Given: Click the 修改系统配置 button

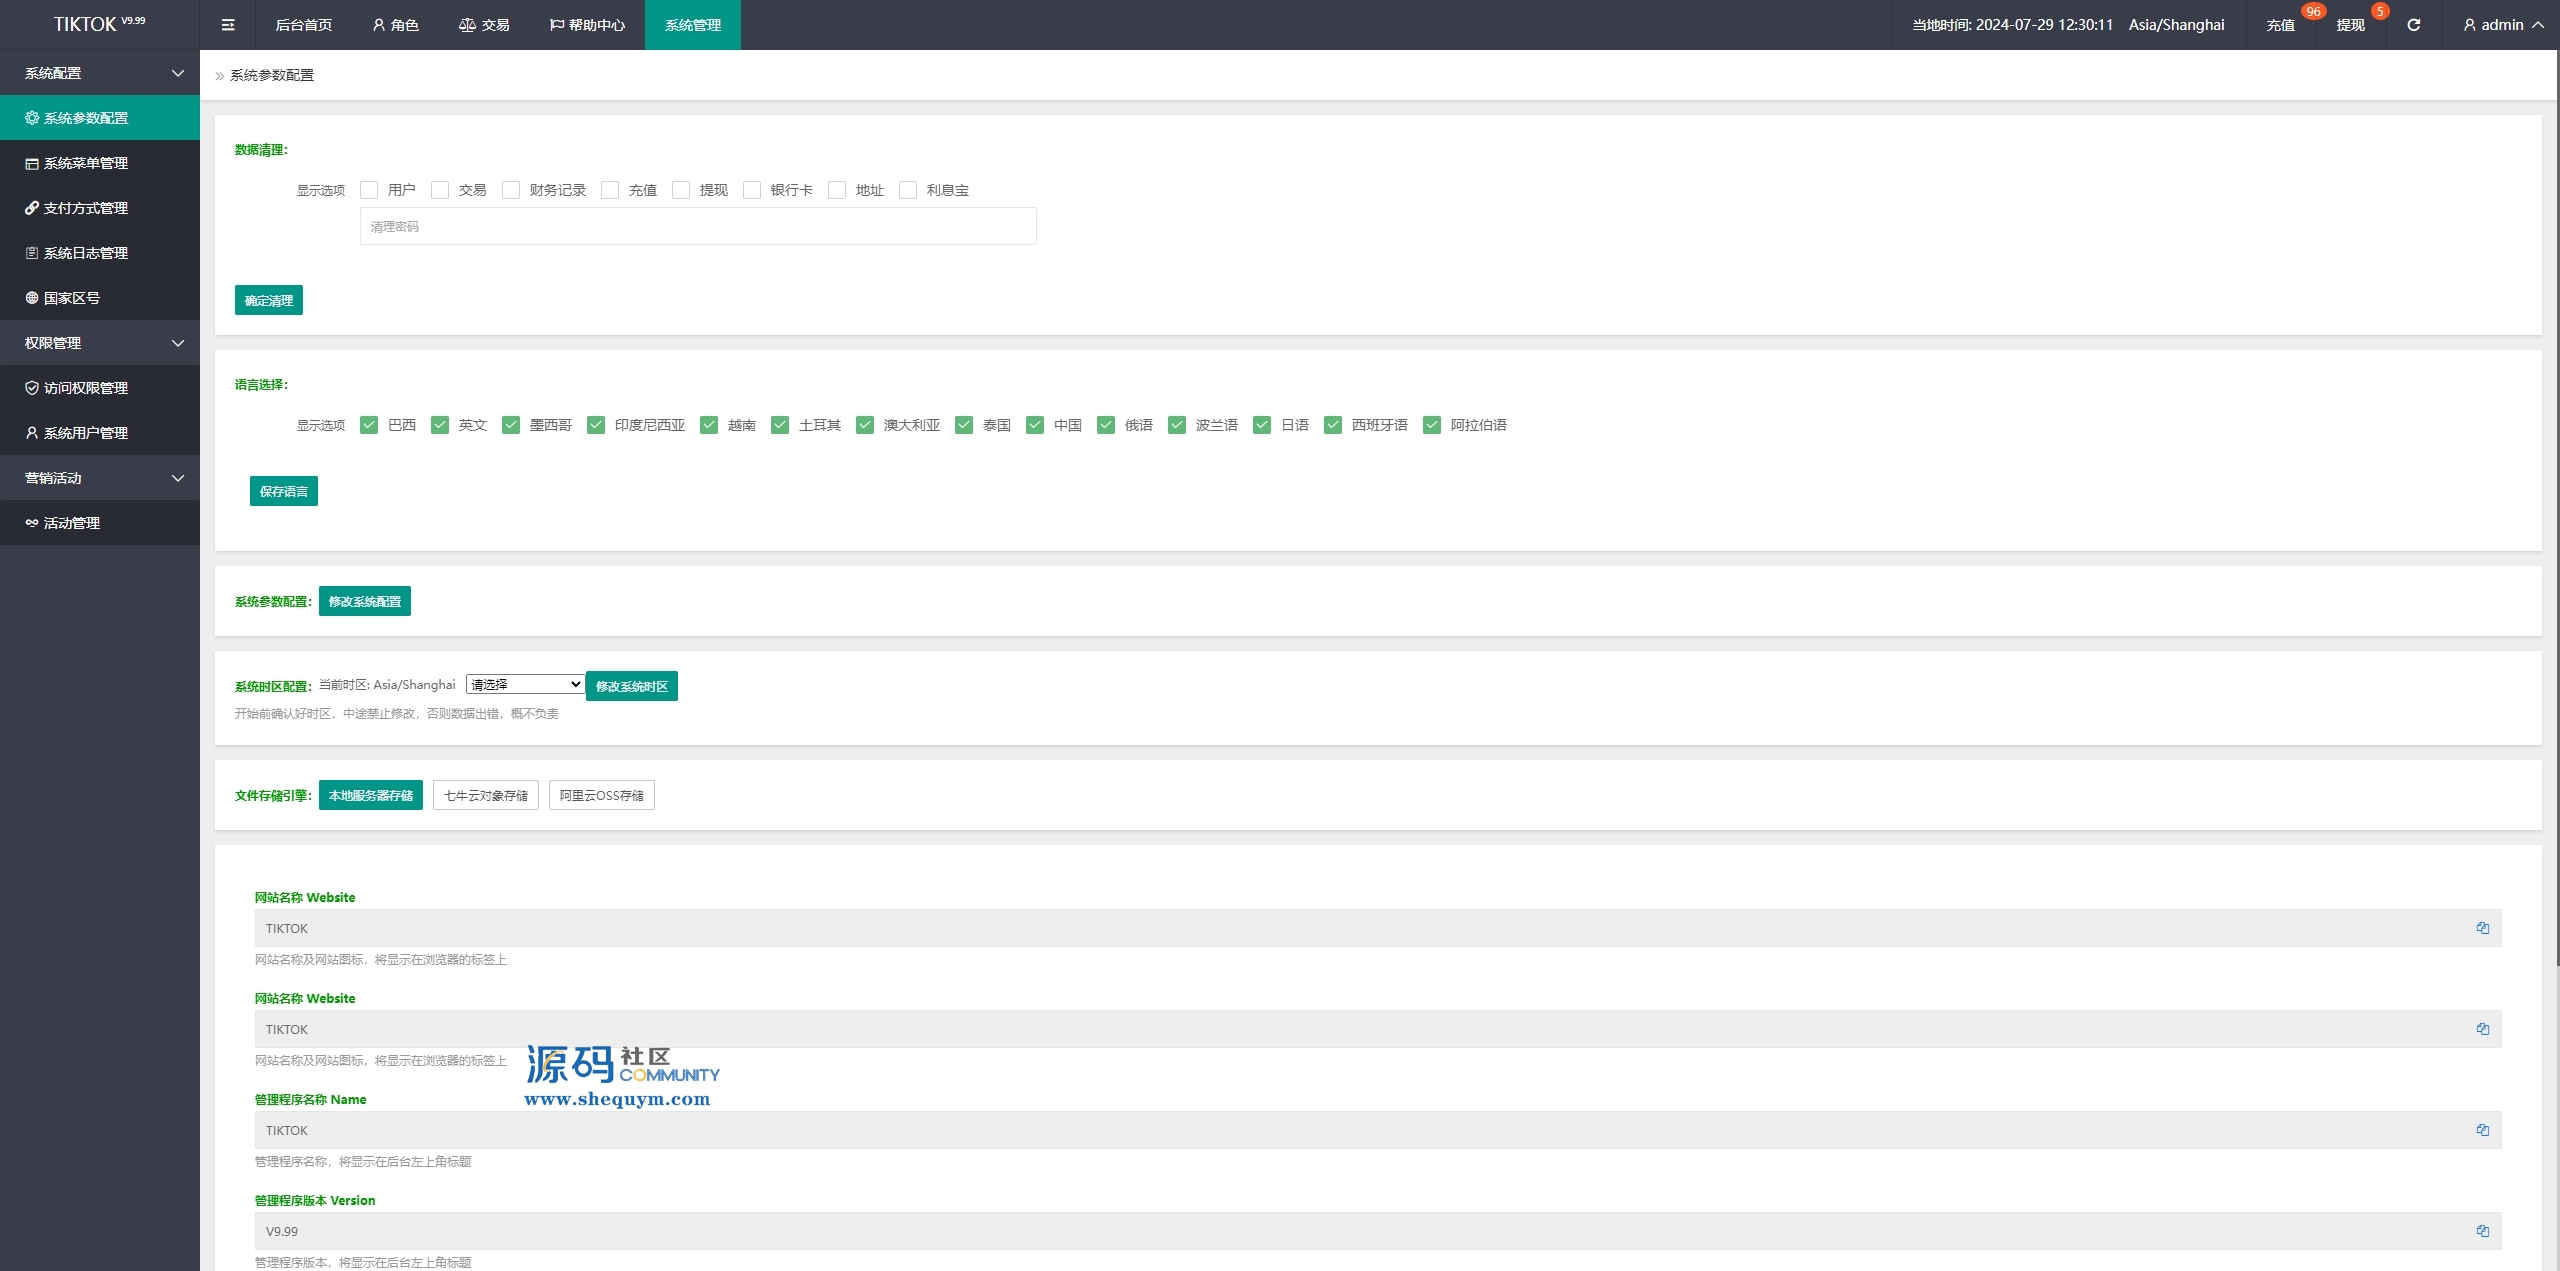Looking at the screenshot, I should (x=365, y=601).
